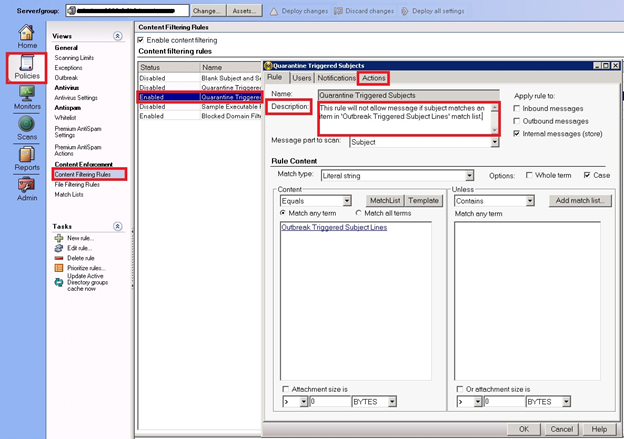The width and height of the screenshot is (624, 439).
Task: Toggle Enable content filtering checkbox
Action: tap(140, 39)
